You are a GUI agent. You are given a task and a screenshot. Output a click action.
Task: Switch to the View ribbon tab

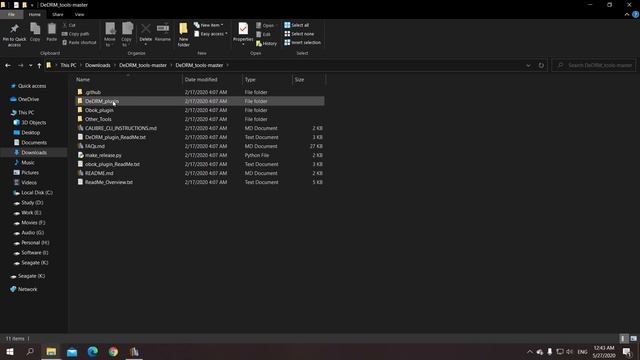point(79,14)
